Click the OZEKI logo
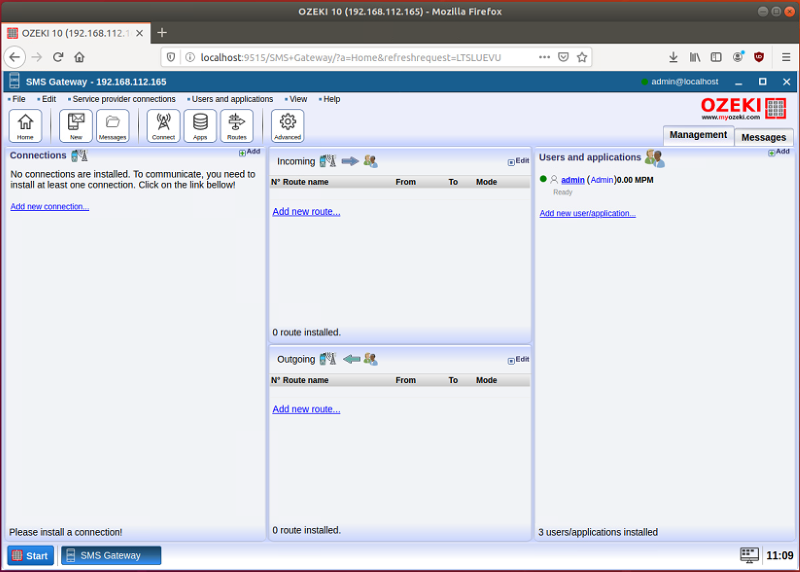Image resolution: width=800 pixels, height=572 pixels. [x=743, y=108]
